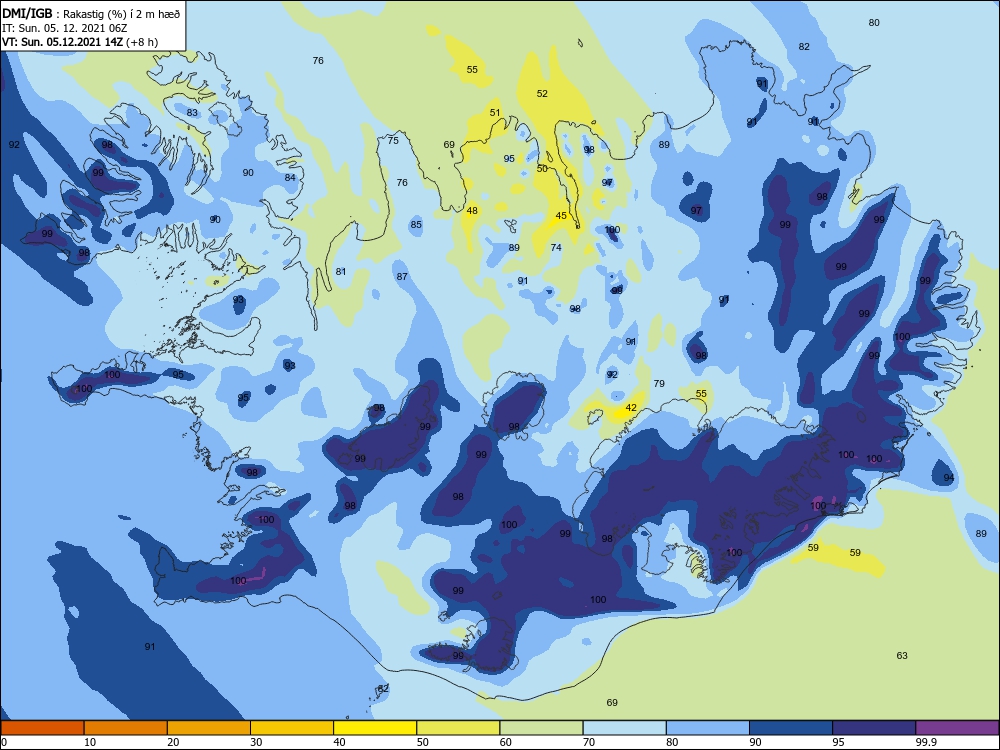This screenshot has width=1000, height=750.
Task: Select the map value 84
Action: (290, 177)
